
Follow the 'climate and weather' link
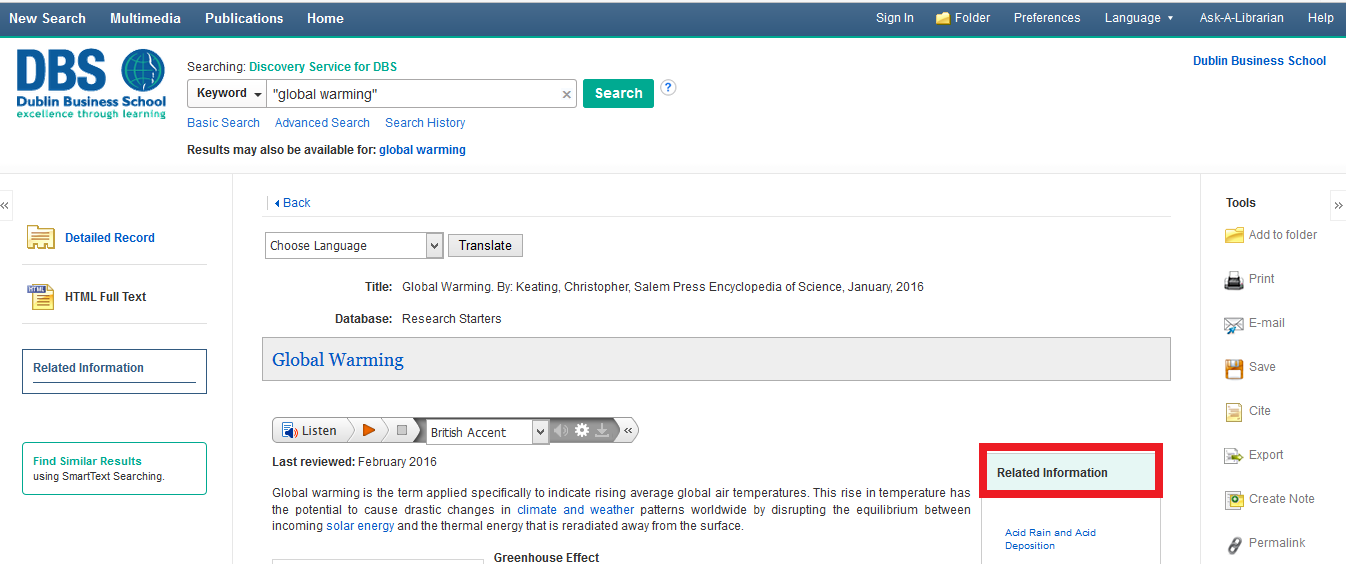(576, 510)
